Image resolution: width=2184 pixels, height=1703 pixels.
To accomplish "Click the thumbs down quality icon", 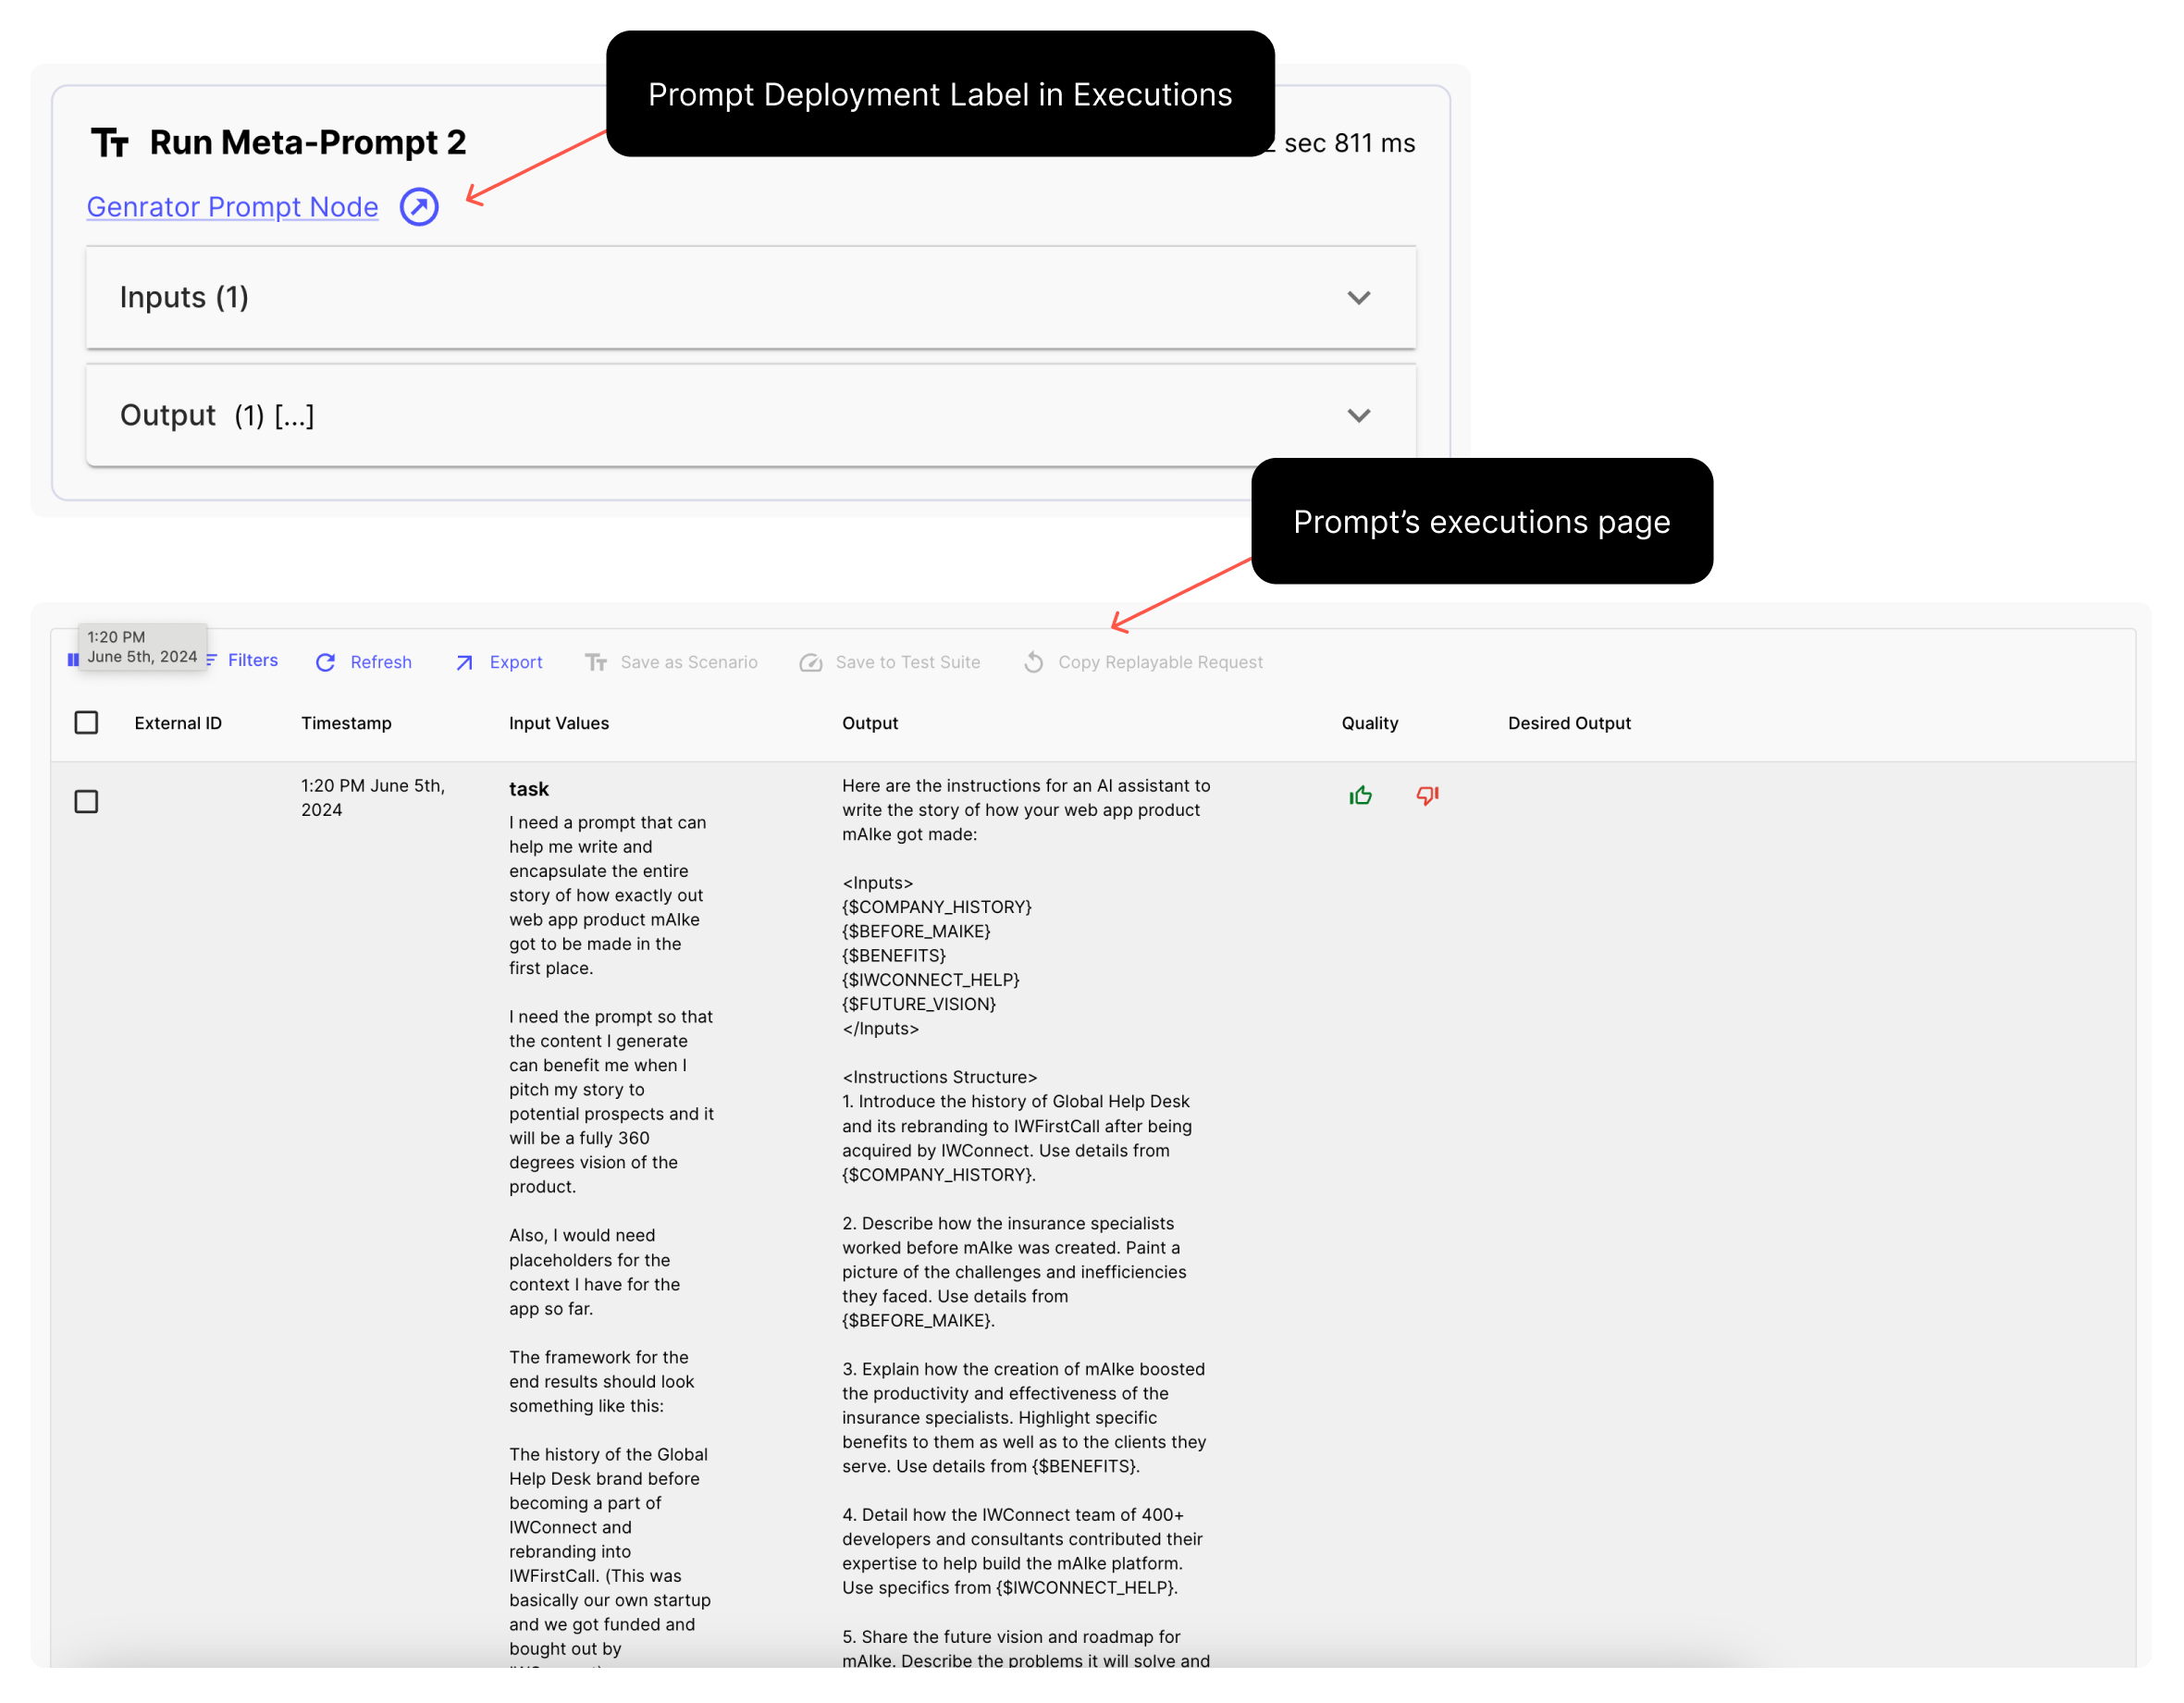I will pos(1427,796).
